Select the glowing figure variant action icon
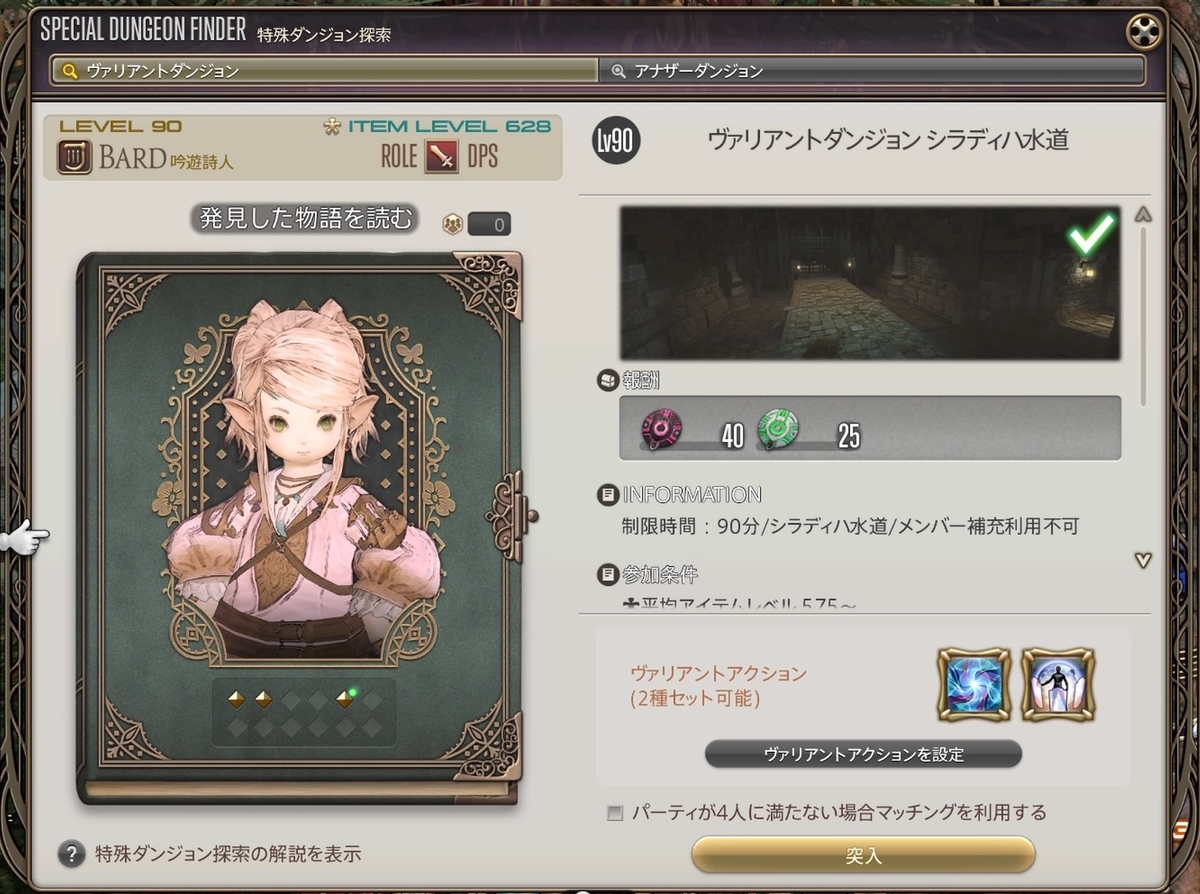The image size is (1200, 894). [1058, 685]
